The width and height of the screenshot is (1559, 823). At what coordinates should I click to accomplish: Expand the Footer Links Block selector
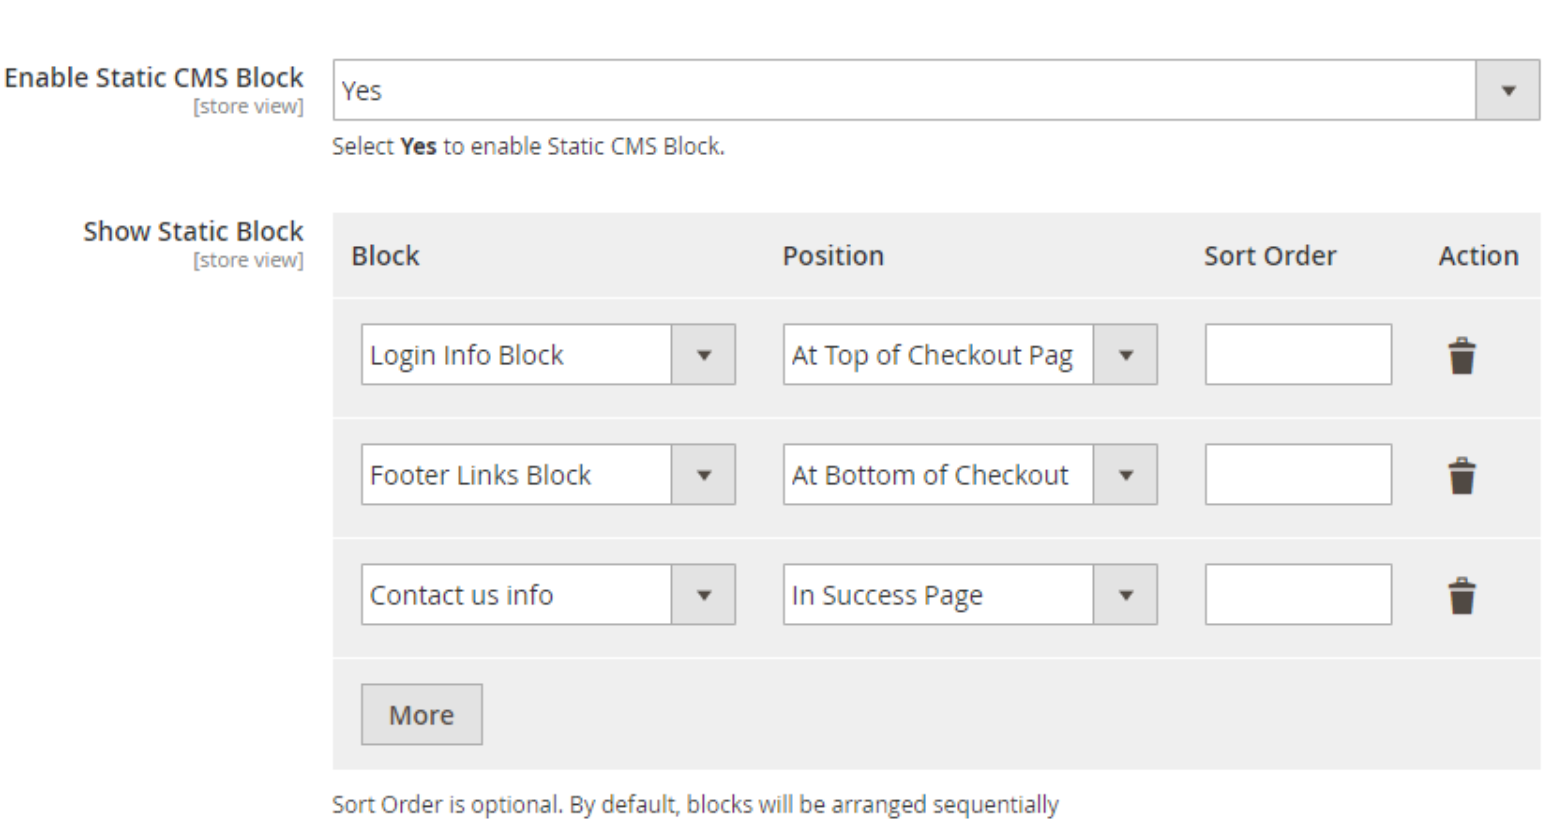pyautogui.click(x=547, y=475)
